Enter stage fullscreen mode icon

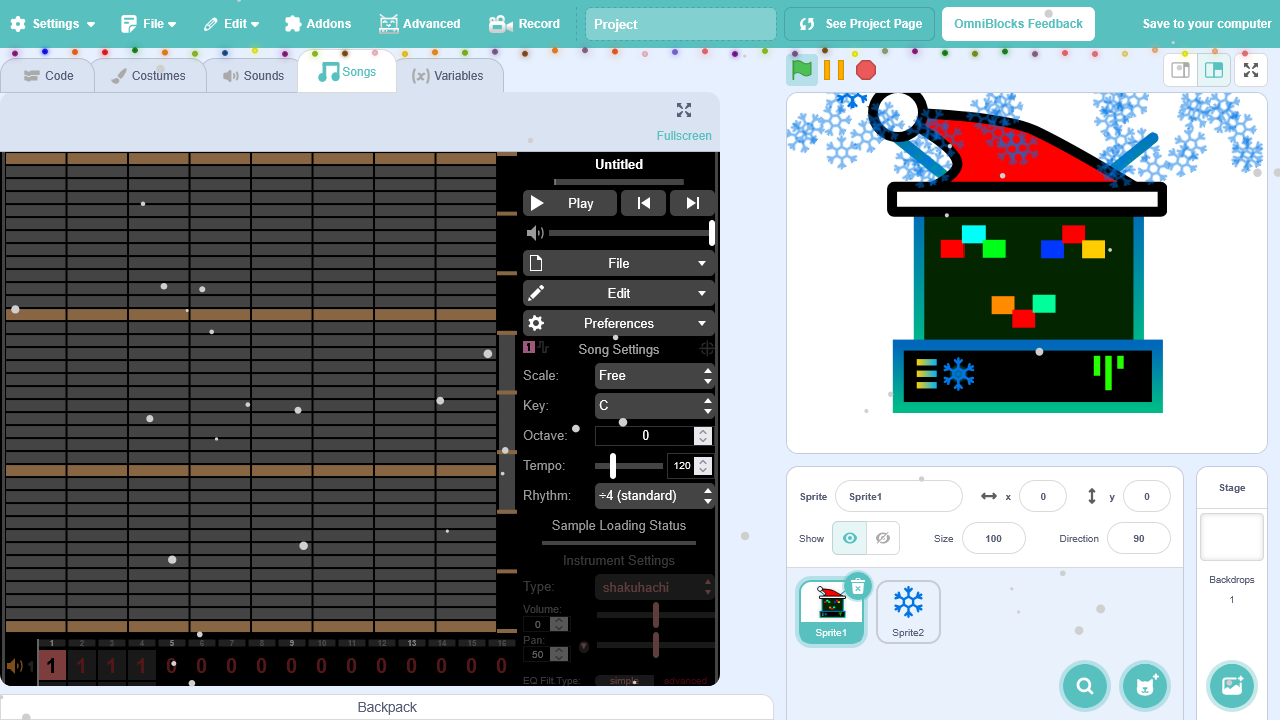pyautogui.click(x=1251, y=70)
